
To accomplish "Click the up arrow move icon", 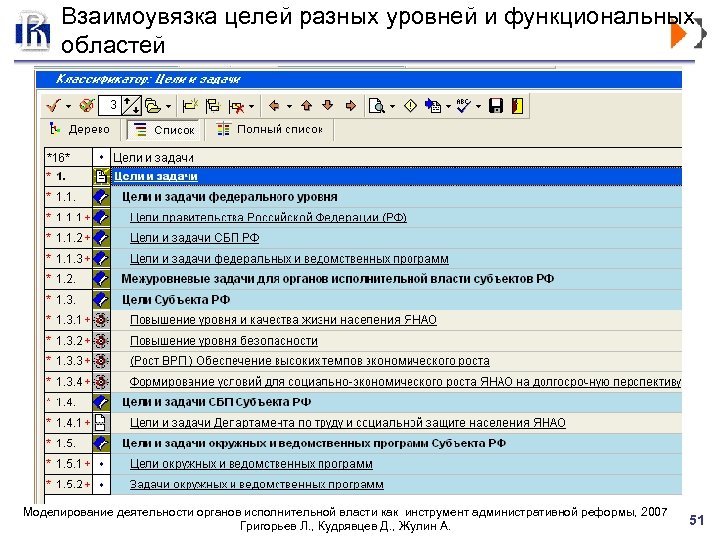I will pyautogui.click(x=307, y=106).
